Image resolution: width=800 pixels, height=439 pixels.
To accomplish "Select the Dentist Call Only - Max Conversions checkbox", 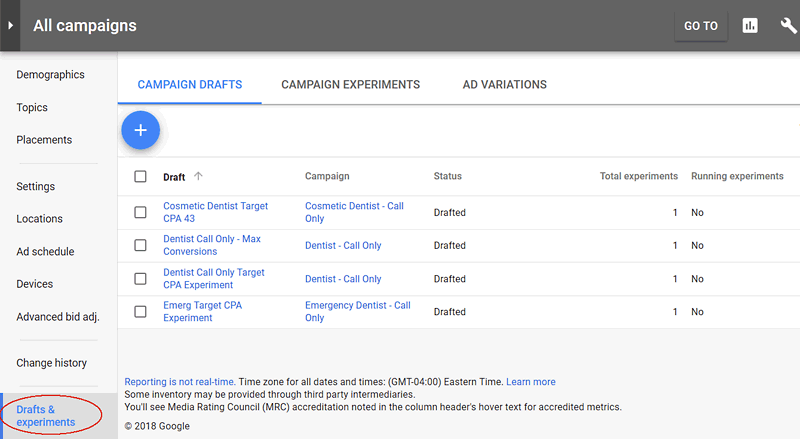I will (140, 245).
